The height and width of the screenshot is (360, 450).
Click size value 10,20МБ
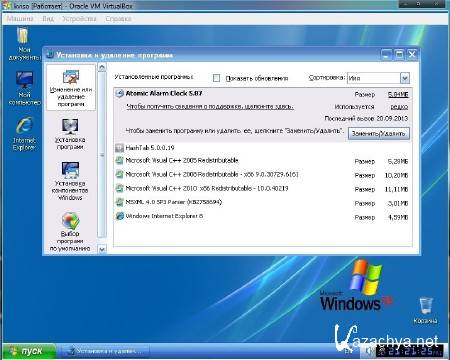(396, 175)
